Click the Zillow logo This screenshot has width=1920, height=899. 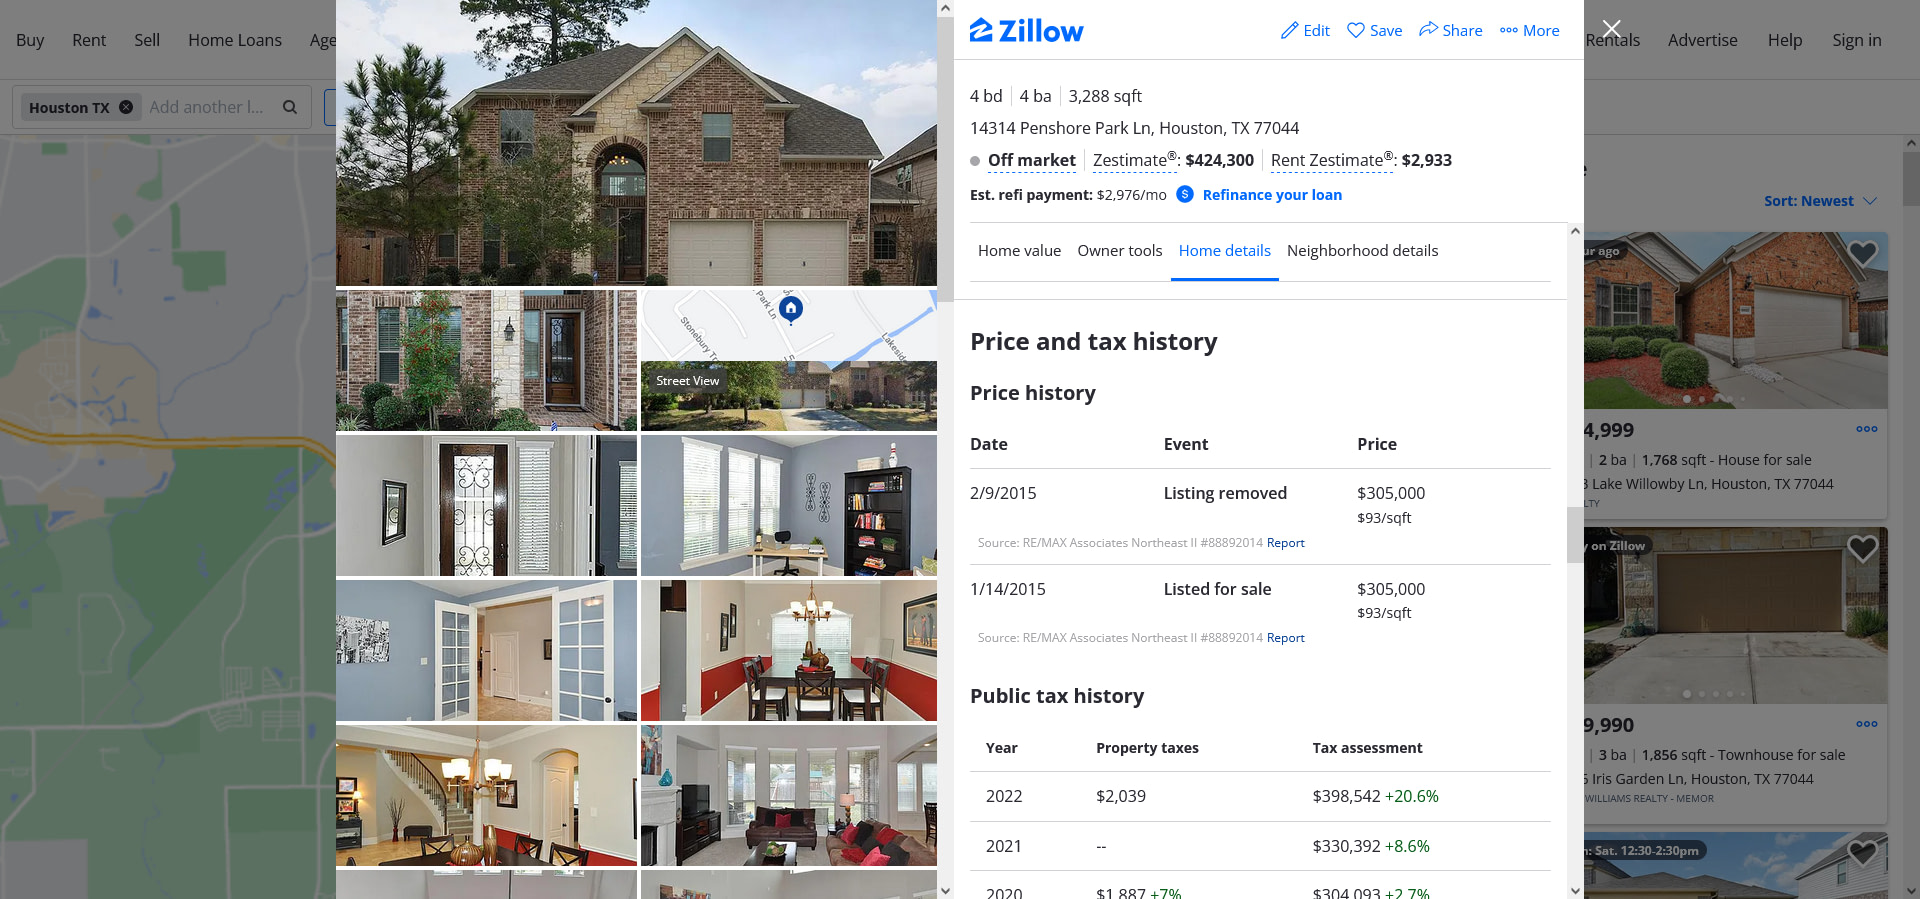click(x=1026, y=31)
